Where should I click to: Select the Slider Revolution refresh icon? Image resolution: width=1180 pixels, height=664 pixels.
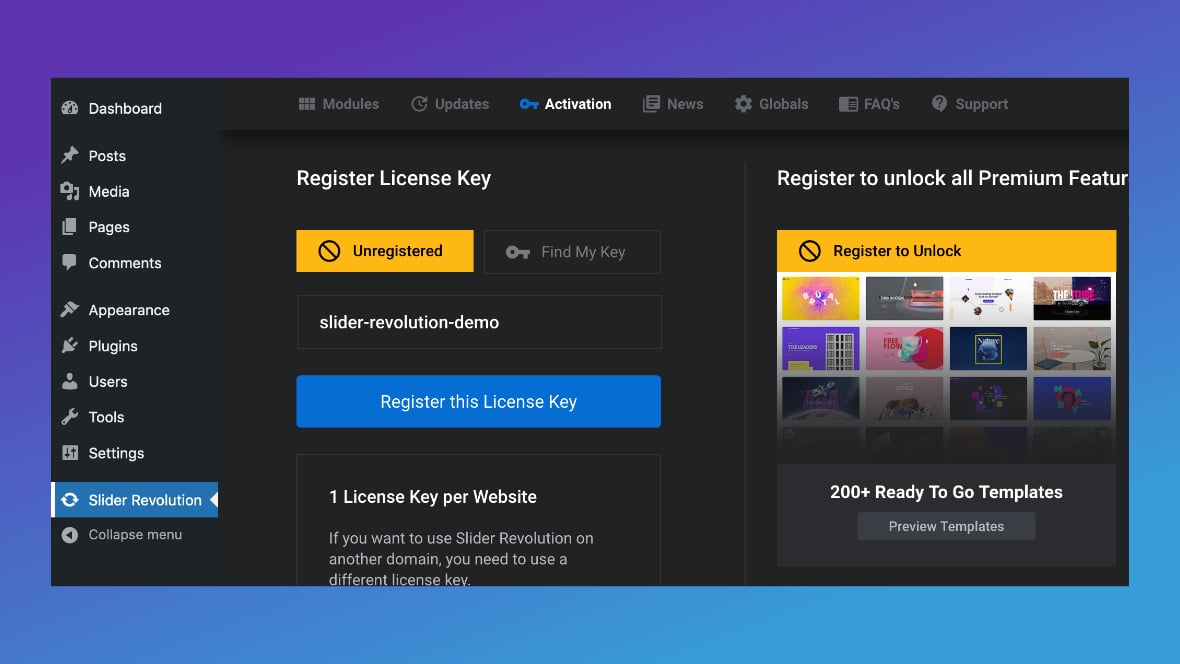tap(70, 500)
